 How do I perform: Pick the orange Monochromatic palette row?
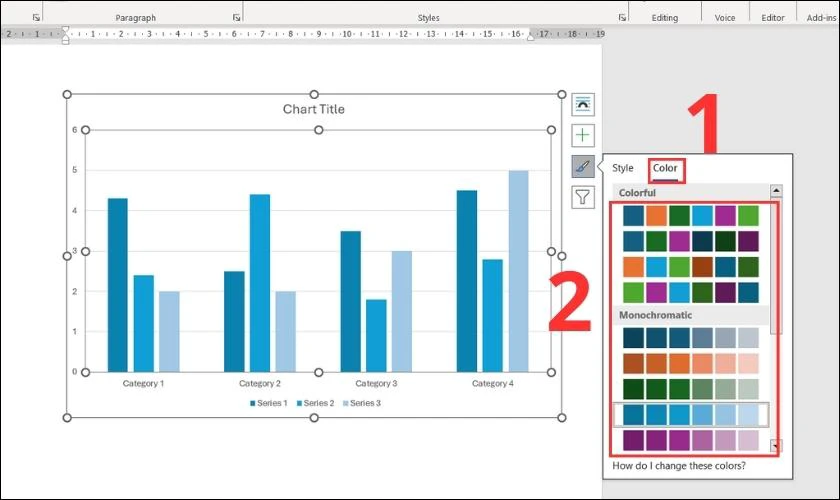pos(691,363)
